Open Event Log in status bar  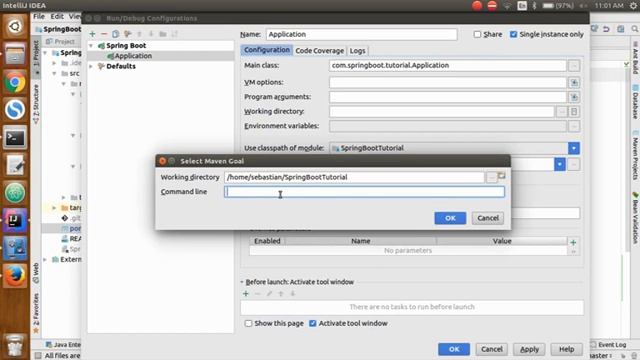point(608,344)
